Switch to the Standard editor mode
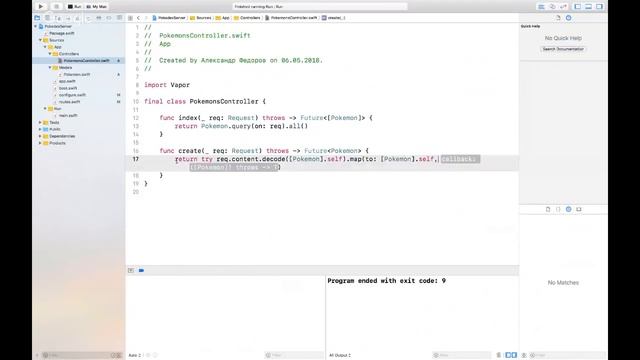Screen dimensions: 640x360 point(541,7)
